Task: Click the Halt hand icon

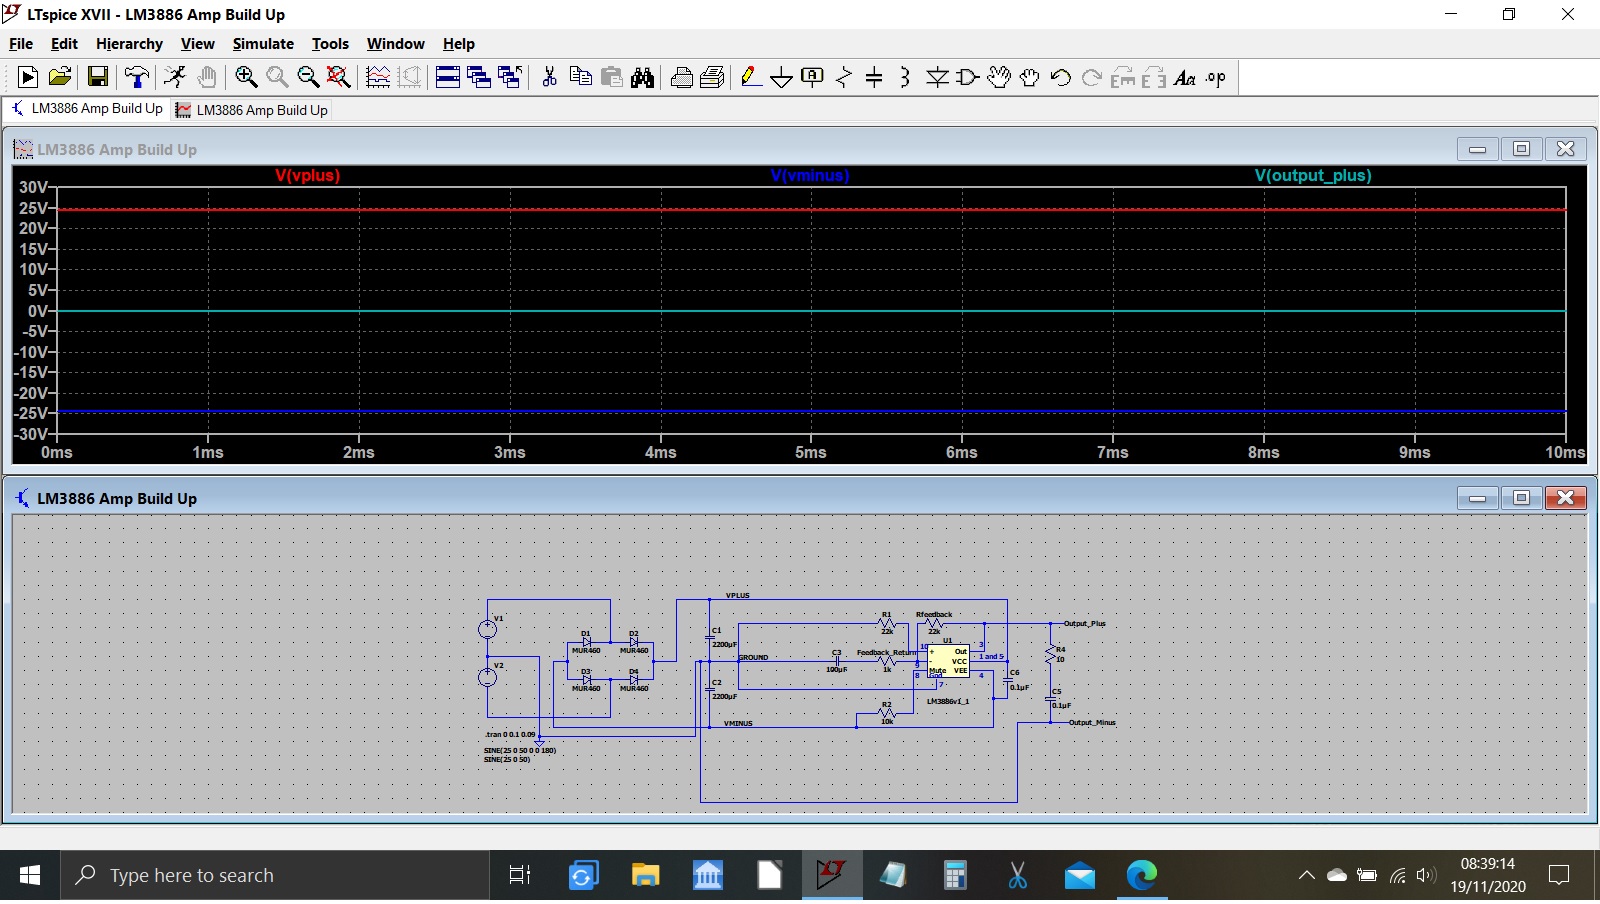Action: click(x=207, y=77)
